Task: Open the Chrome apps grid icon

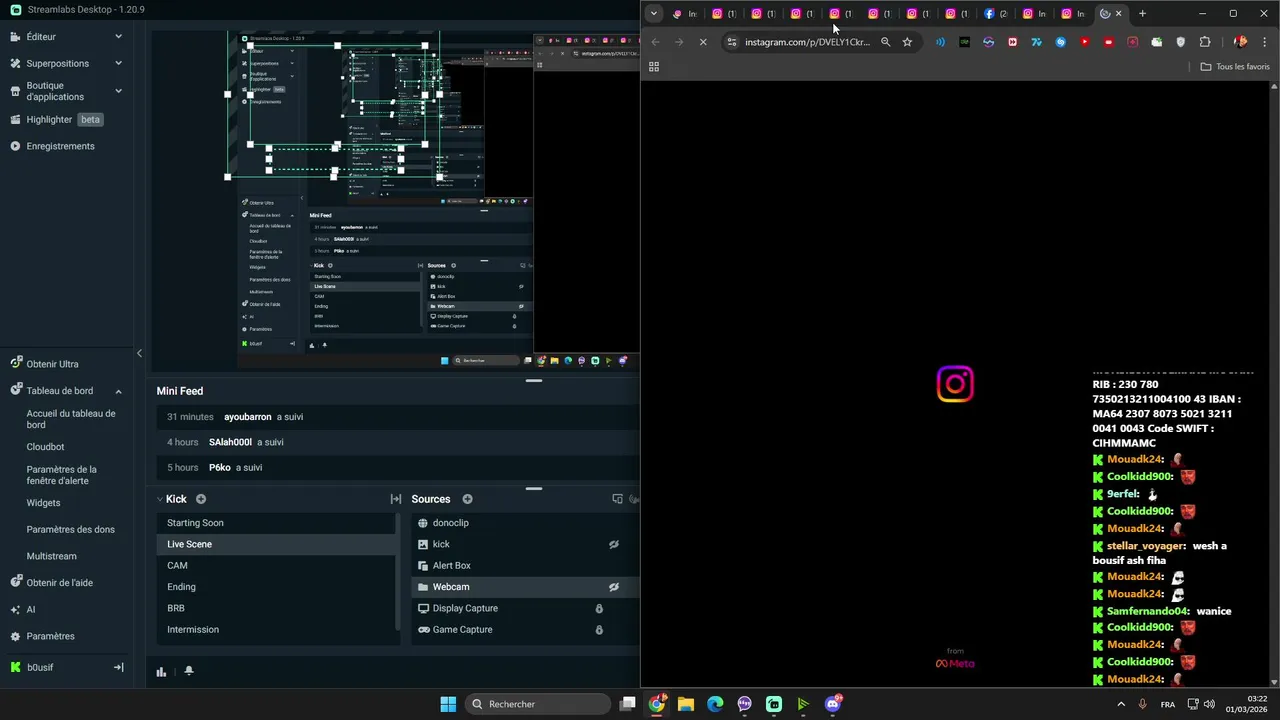Action: pos(654,67)
